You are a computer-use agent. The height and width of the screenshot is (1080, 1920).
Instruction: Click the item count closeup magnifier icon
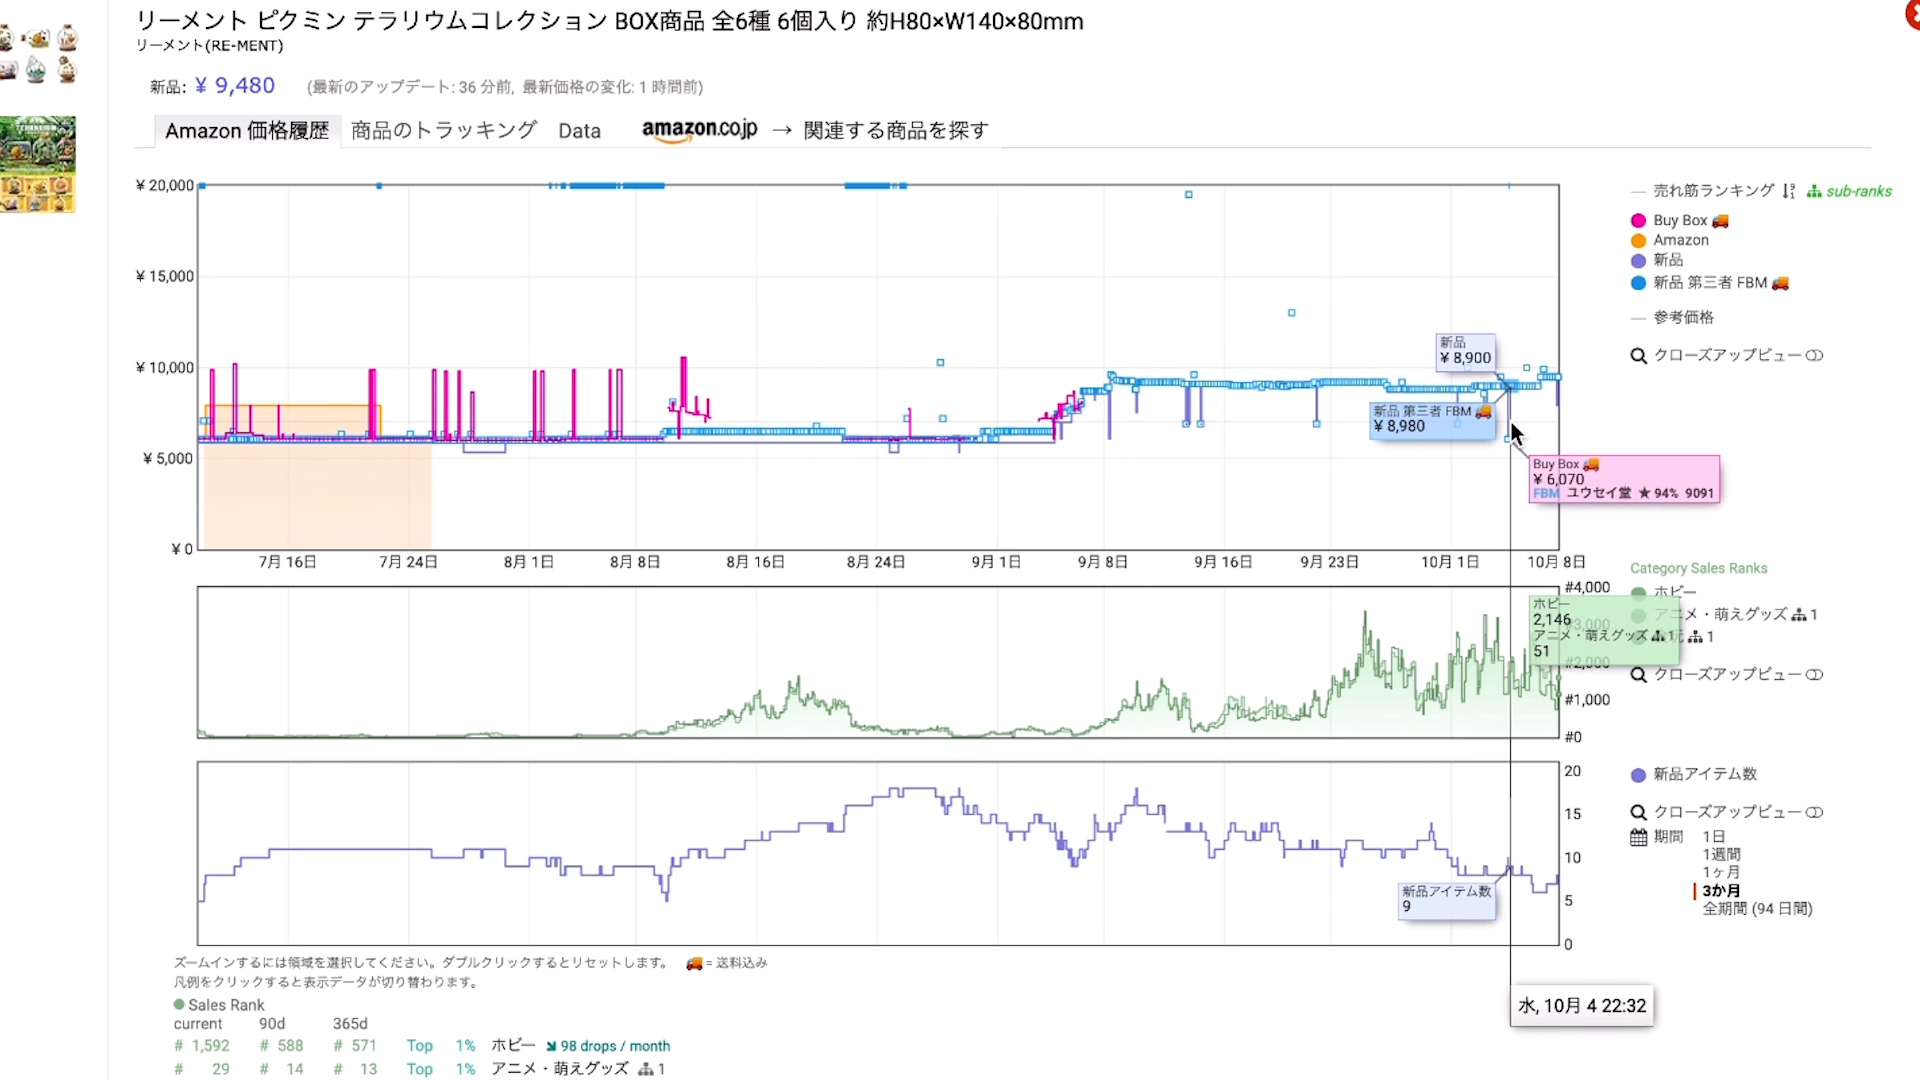1638,813
